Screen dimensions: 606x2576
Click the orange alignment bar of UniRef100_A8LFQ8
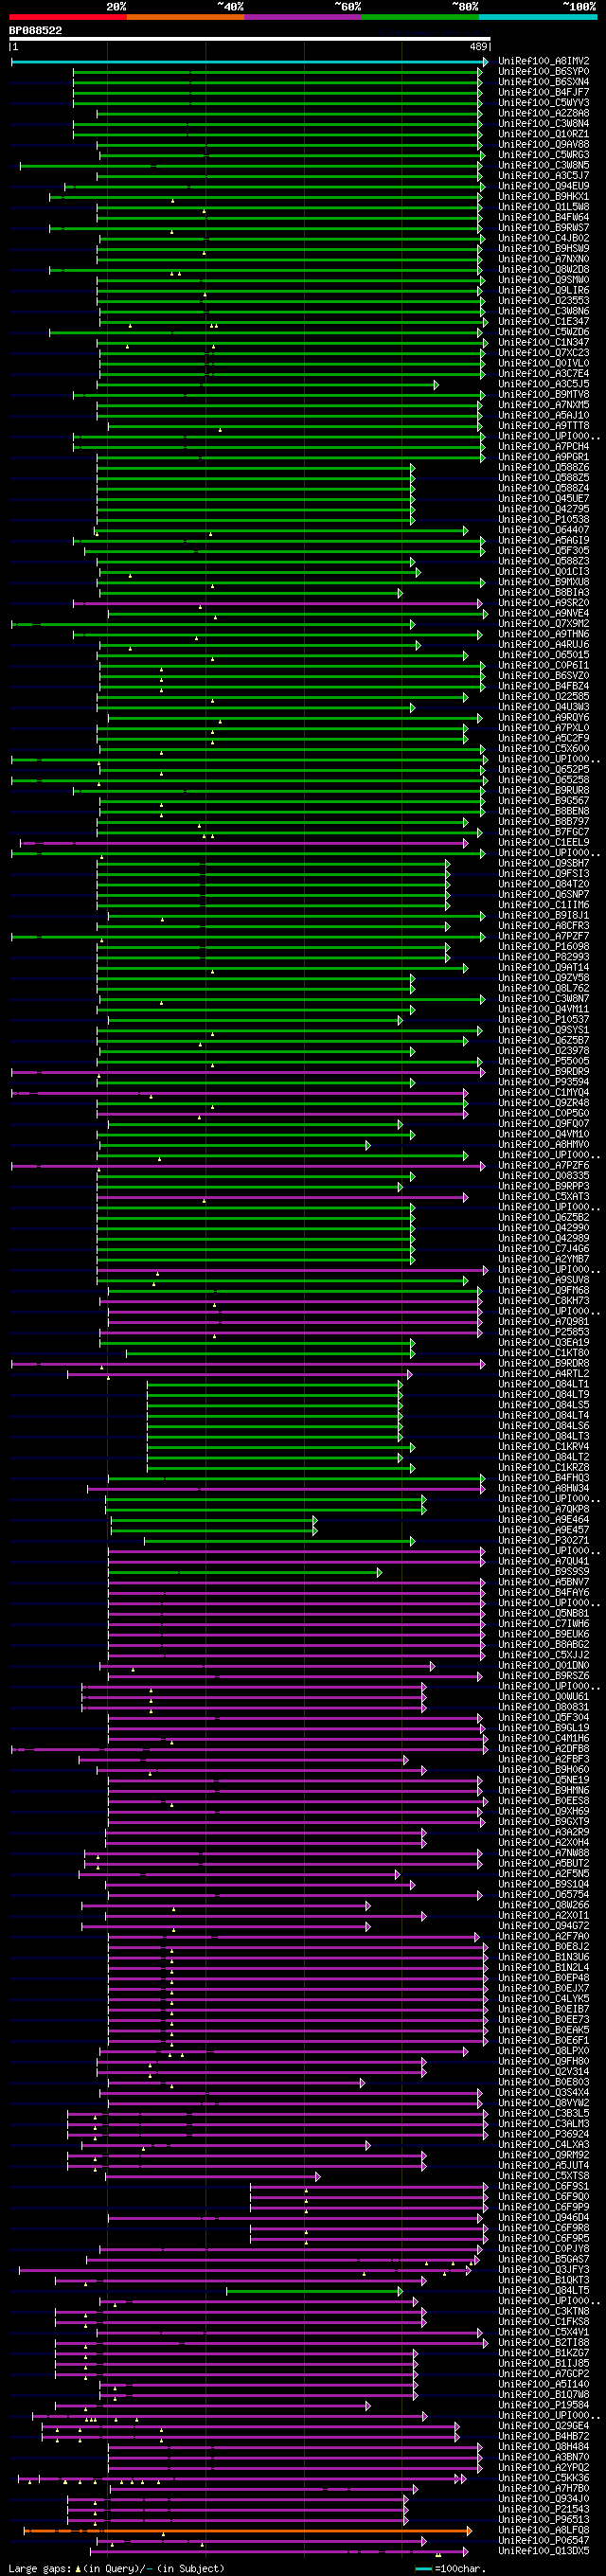248,2531
